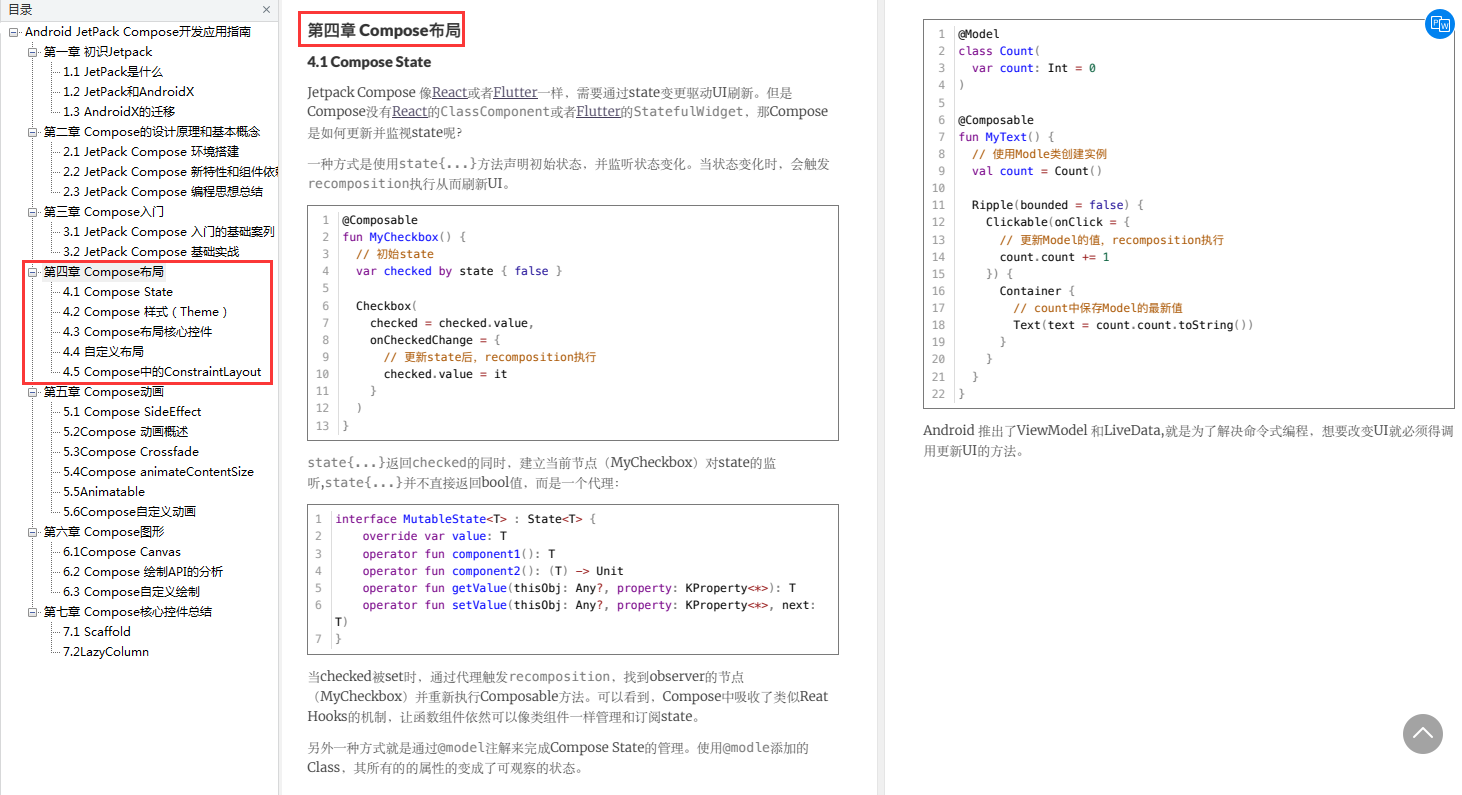This screenshot has height=795, width=1462.
Task: Close the 目录 panel with the X
Action: pos(266,10)
